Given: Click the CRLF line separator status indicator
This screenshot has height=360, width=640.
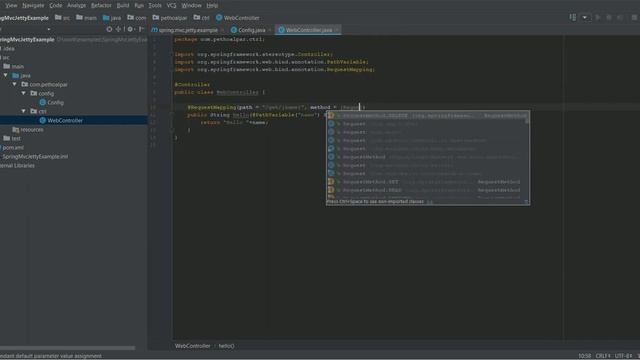Looking at the screenshot, I should (603, 356).
